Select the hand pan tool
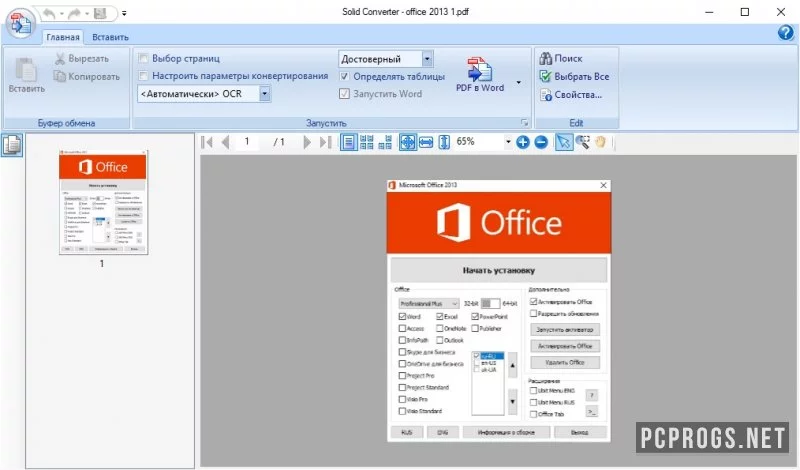 tap(601, 142)
